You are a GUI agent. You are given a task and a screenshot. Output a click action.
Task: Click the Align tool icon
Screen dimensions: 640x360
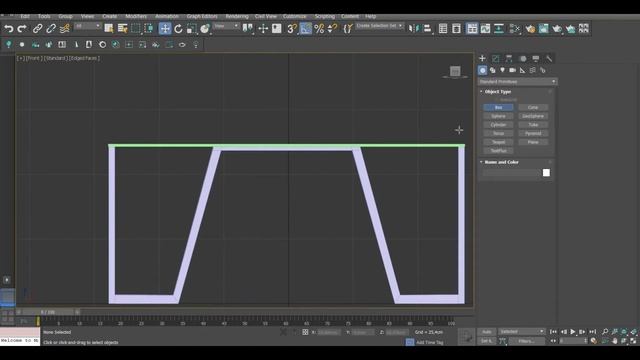coord(427,29)
